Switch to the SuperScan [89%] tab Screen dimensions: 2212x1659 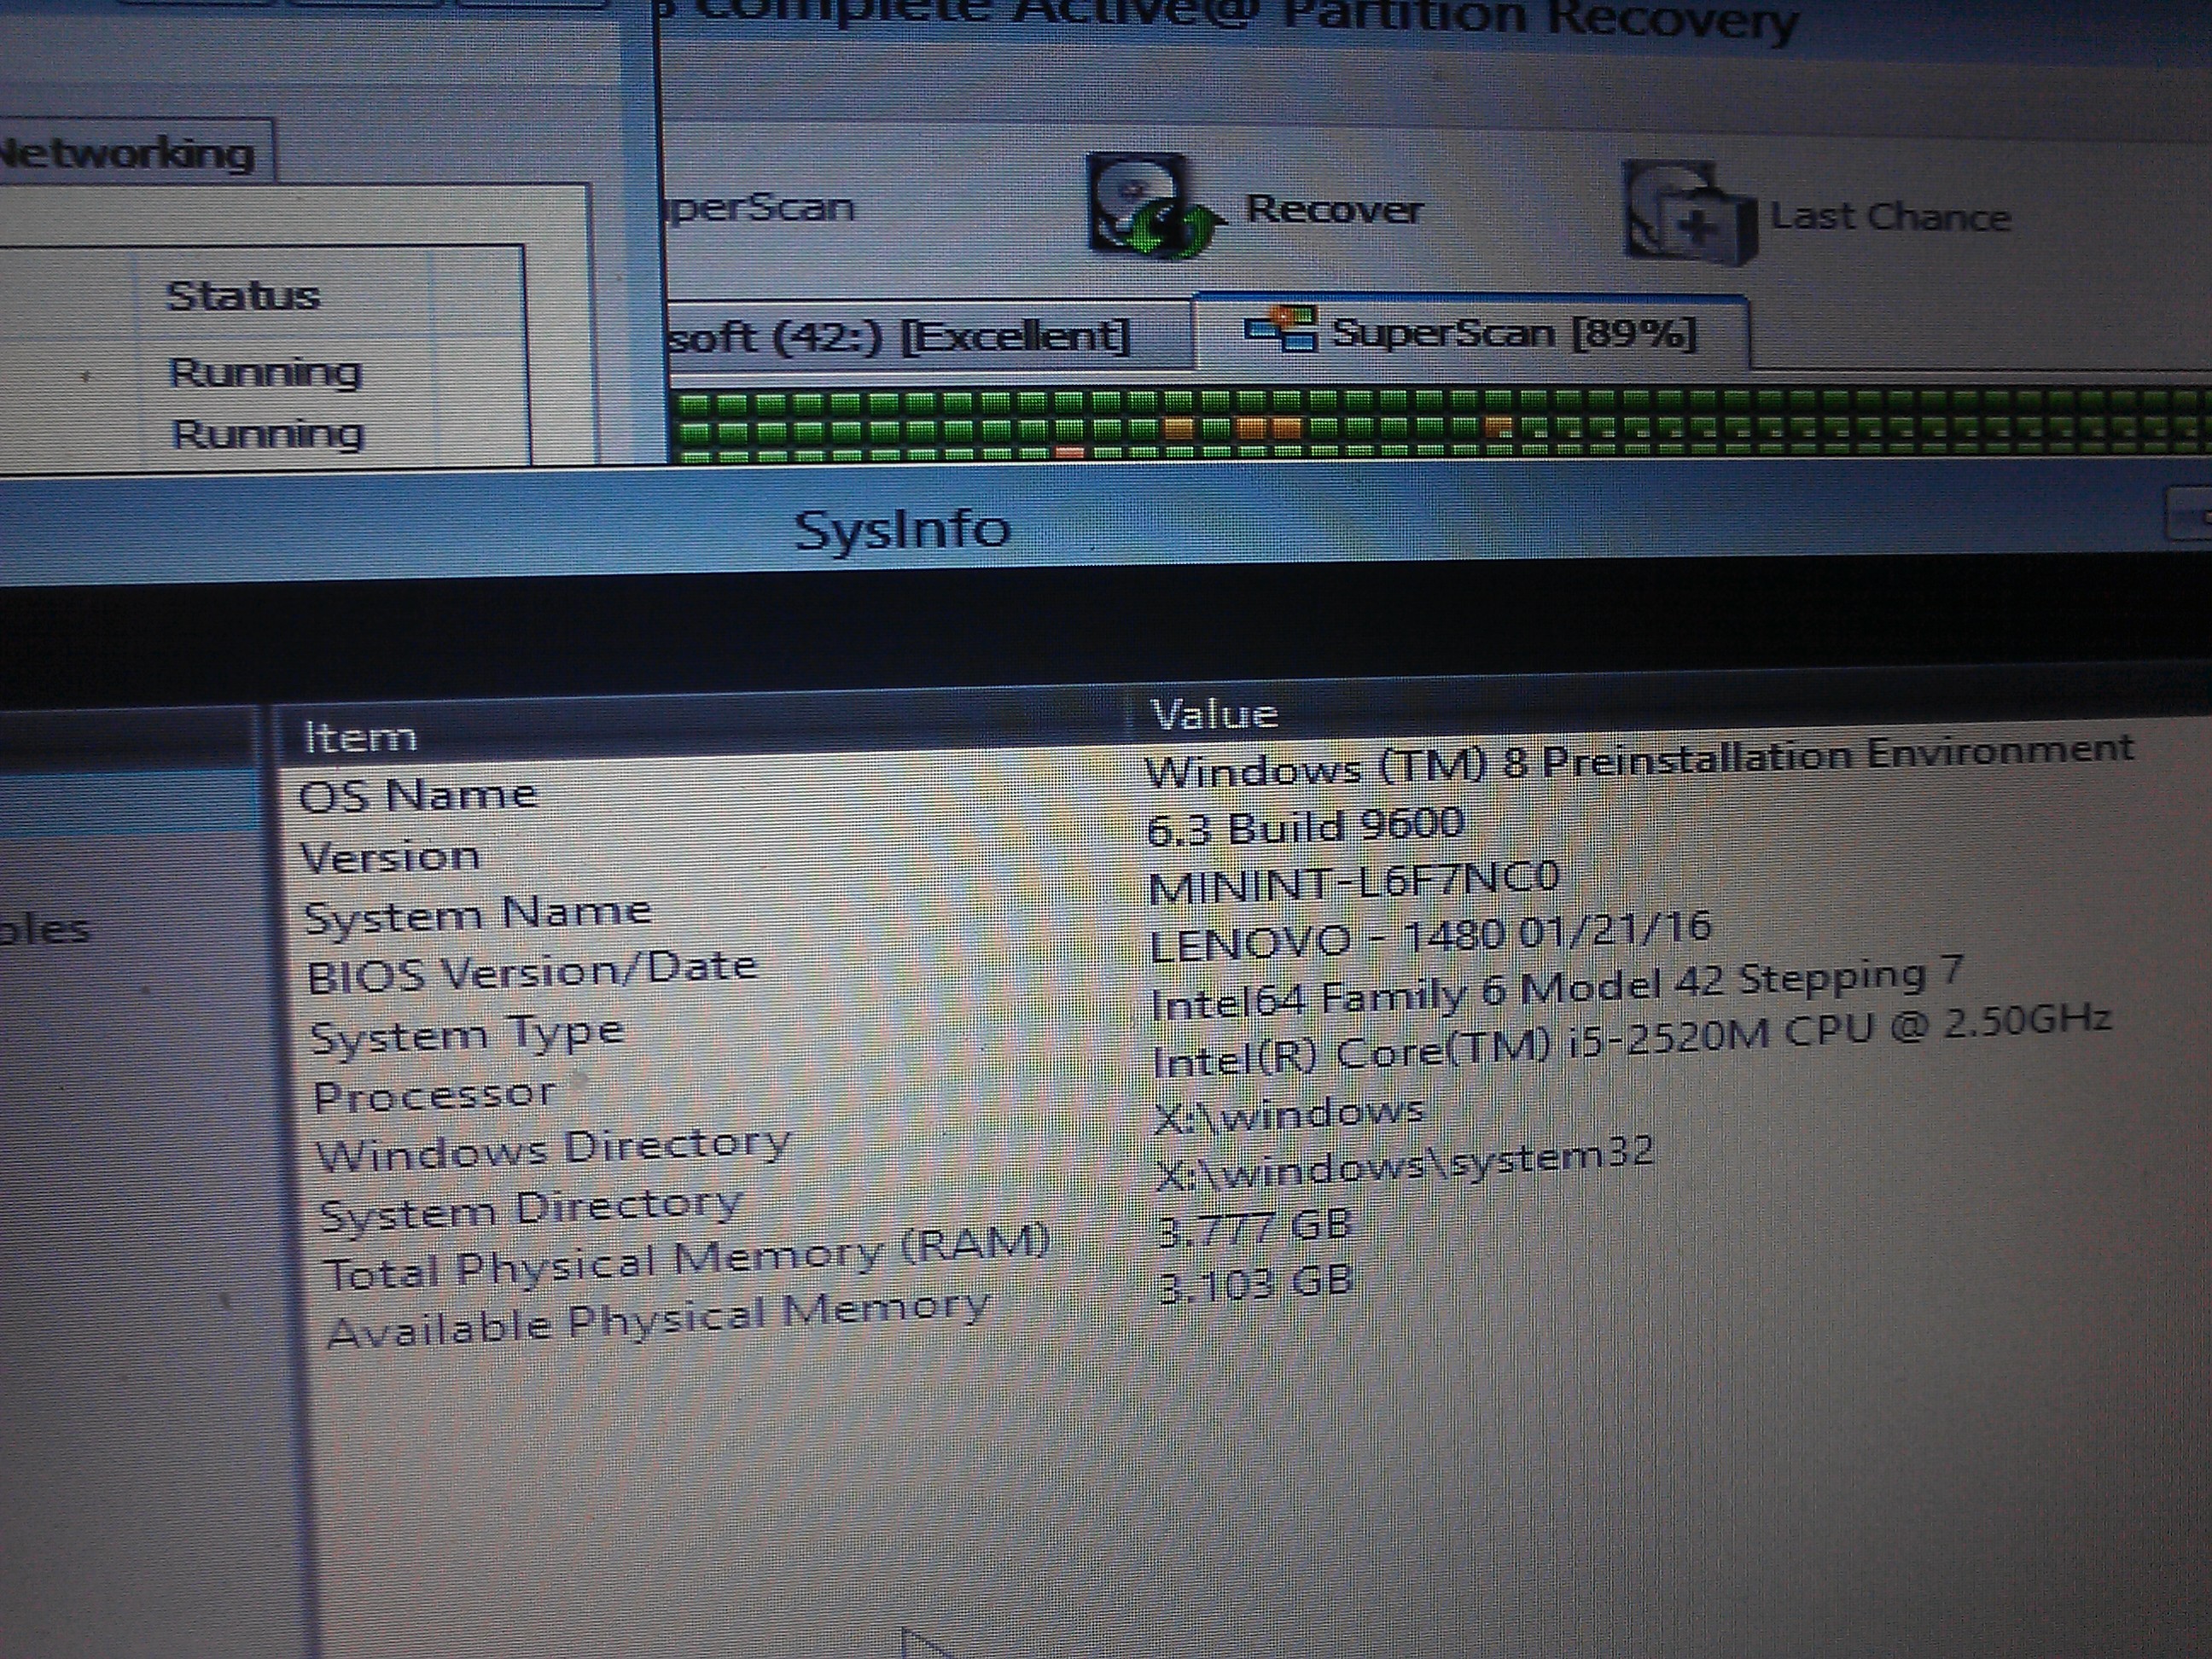[x=1512, y=333]
